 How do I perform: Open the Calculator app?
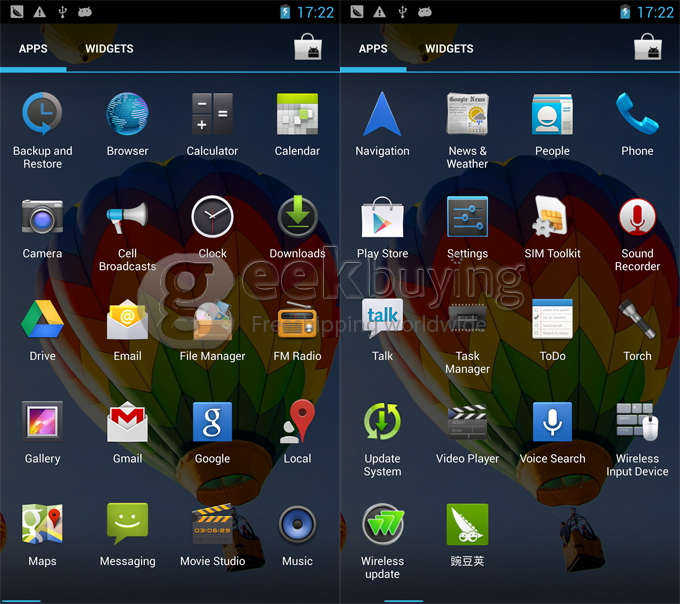212,114
